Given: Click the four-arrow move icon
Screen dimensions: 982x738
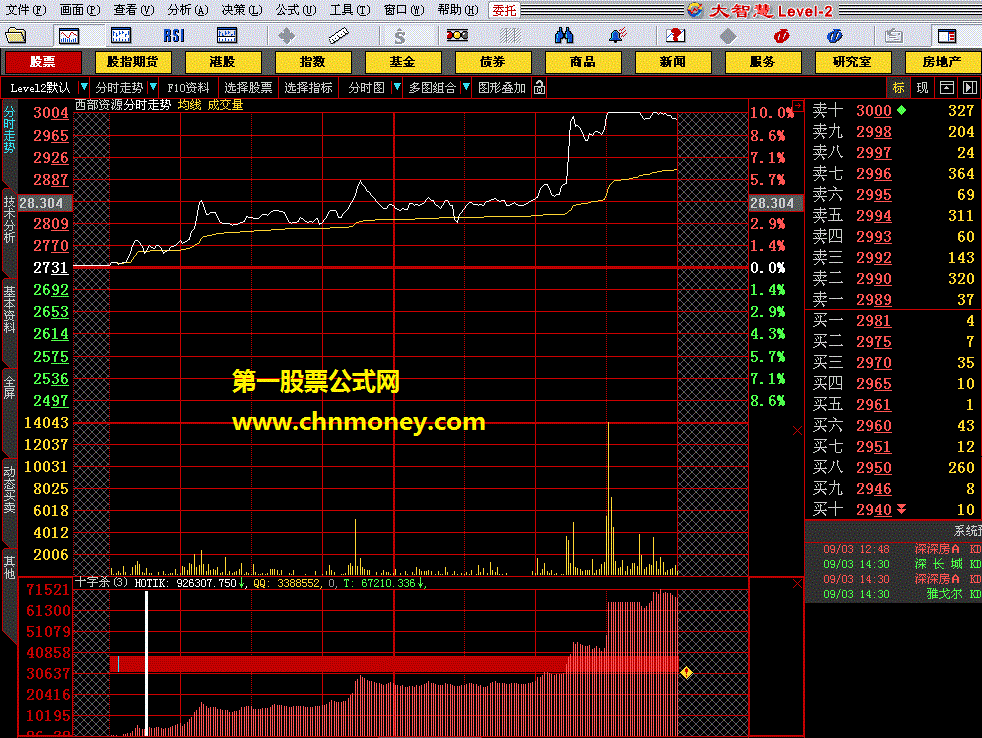Looking at the screenshot, I should click(x=286, y=36).
